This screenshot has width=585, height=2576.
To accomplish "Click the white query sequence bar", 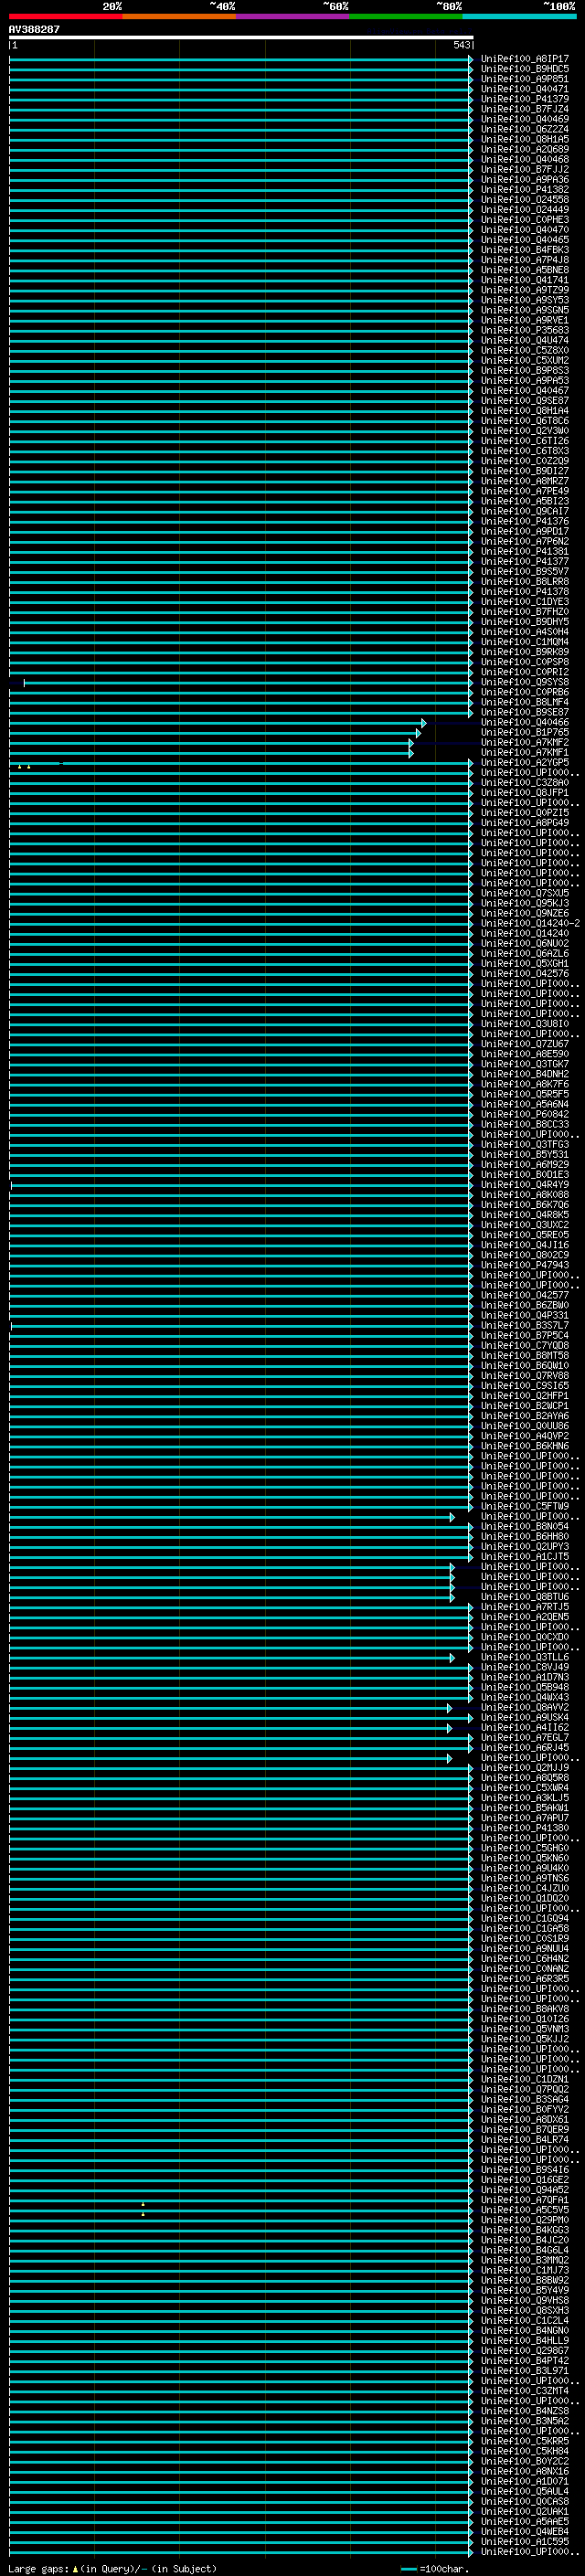I will [241, 37].
